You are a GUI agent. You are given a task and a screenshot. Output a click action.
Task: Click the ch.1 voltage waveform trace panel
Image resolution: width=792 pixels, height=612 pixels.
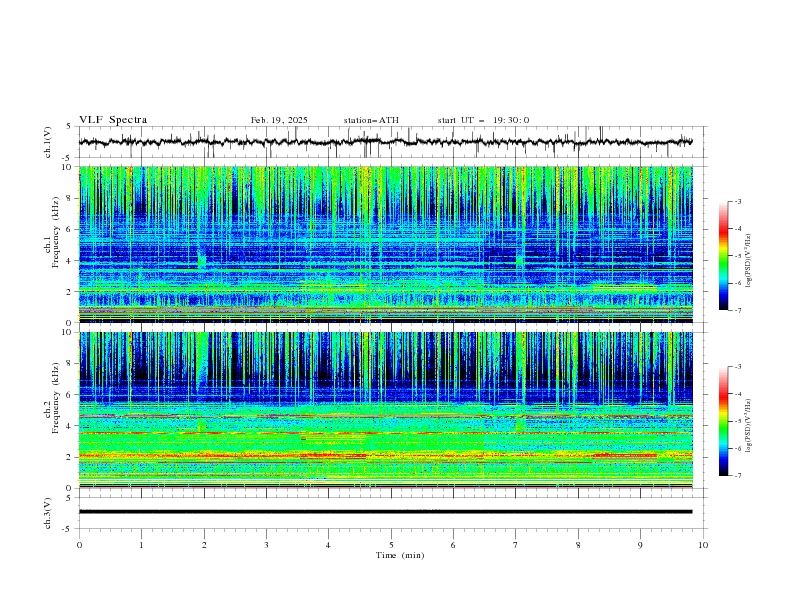[x=393, y=142]
